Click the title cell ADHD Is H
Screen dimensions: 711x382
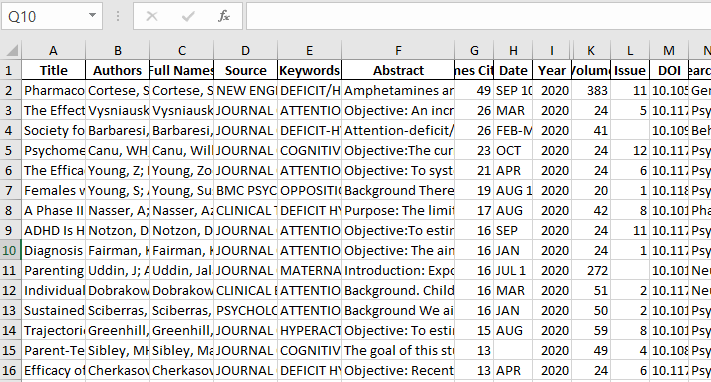pyautogui.click(x=54, y=230)
